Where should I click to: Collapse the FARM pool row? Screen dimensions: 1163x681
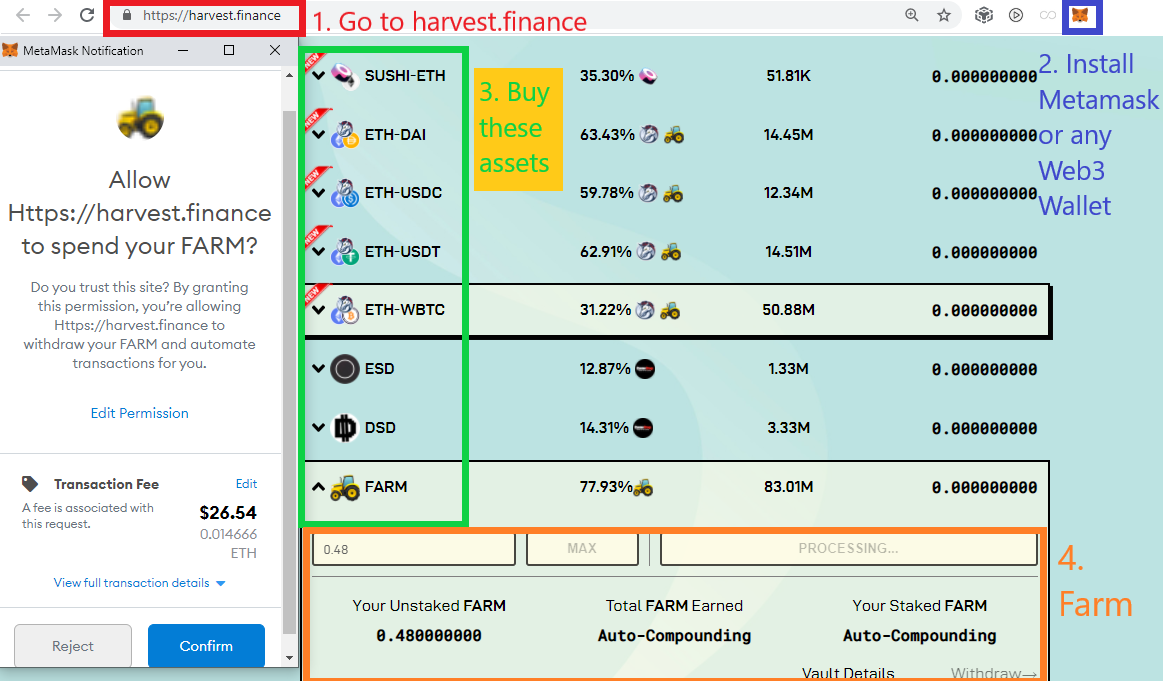pyautogui.click(x=319, y=487)
